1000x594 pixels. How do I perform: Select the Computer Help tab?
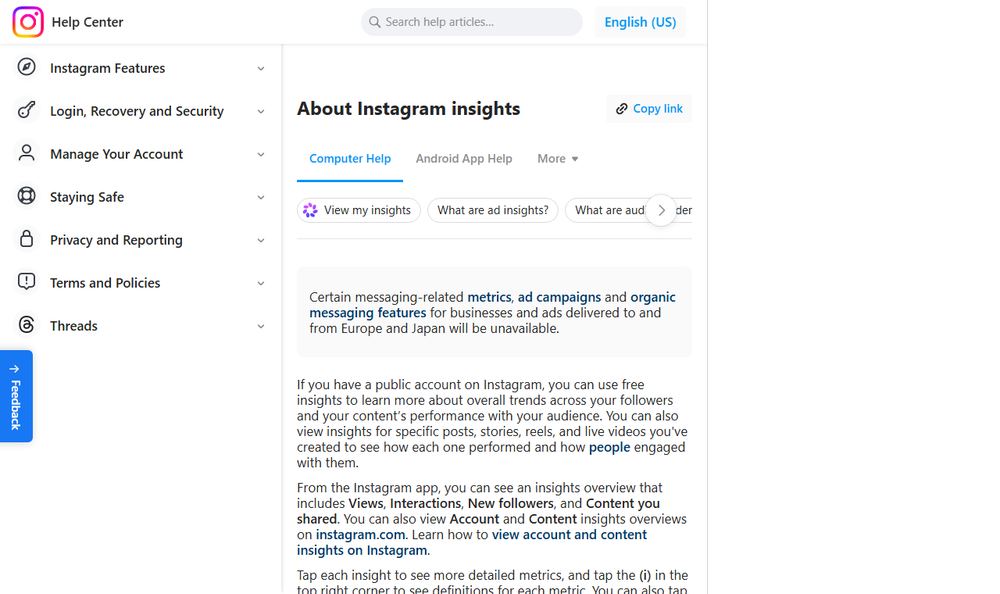[349, 159]
